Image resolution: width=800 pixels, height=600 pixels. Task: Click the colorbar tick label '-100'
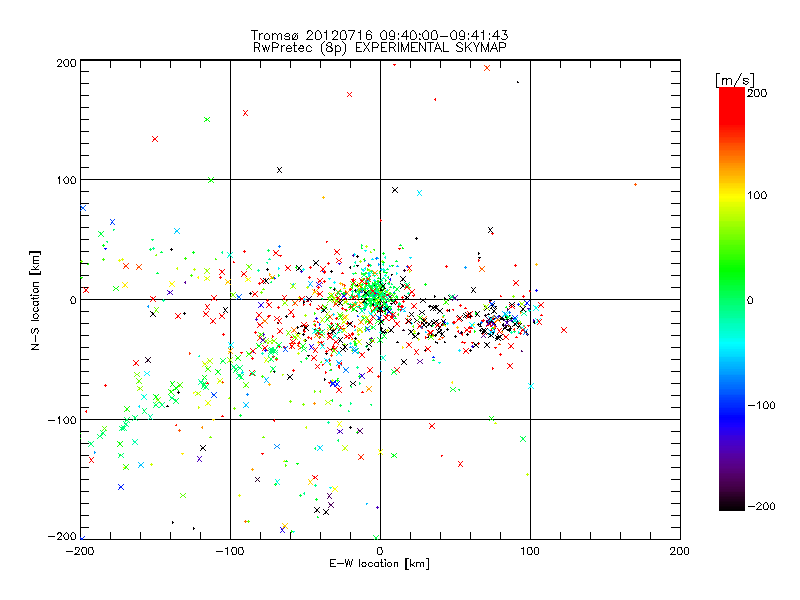point(761,405)
